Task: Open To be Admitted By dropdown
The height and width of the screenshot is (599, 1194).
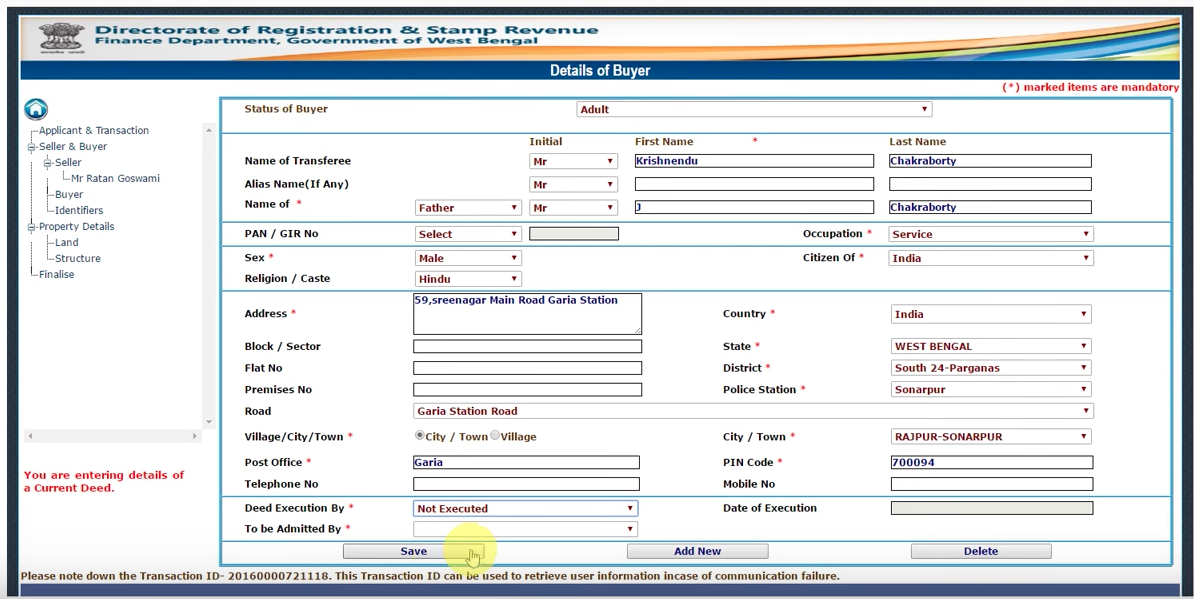Action: (x=525, y=529)
